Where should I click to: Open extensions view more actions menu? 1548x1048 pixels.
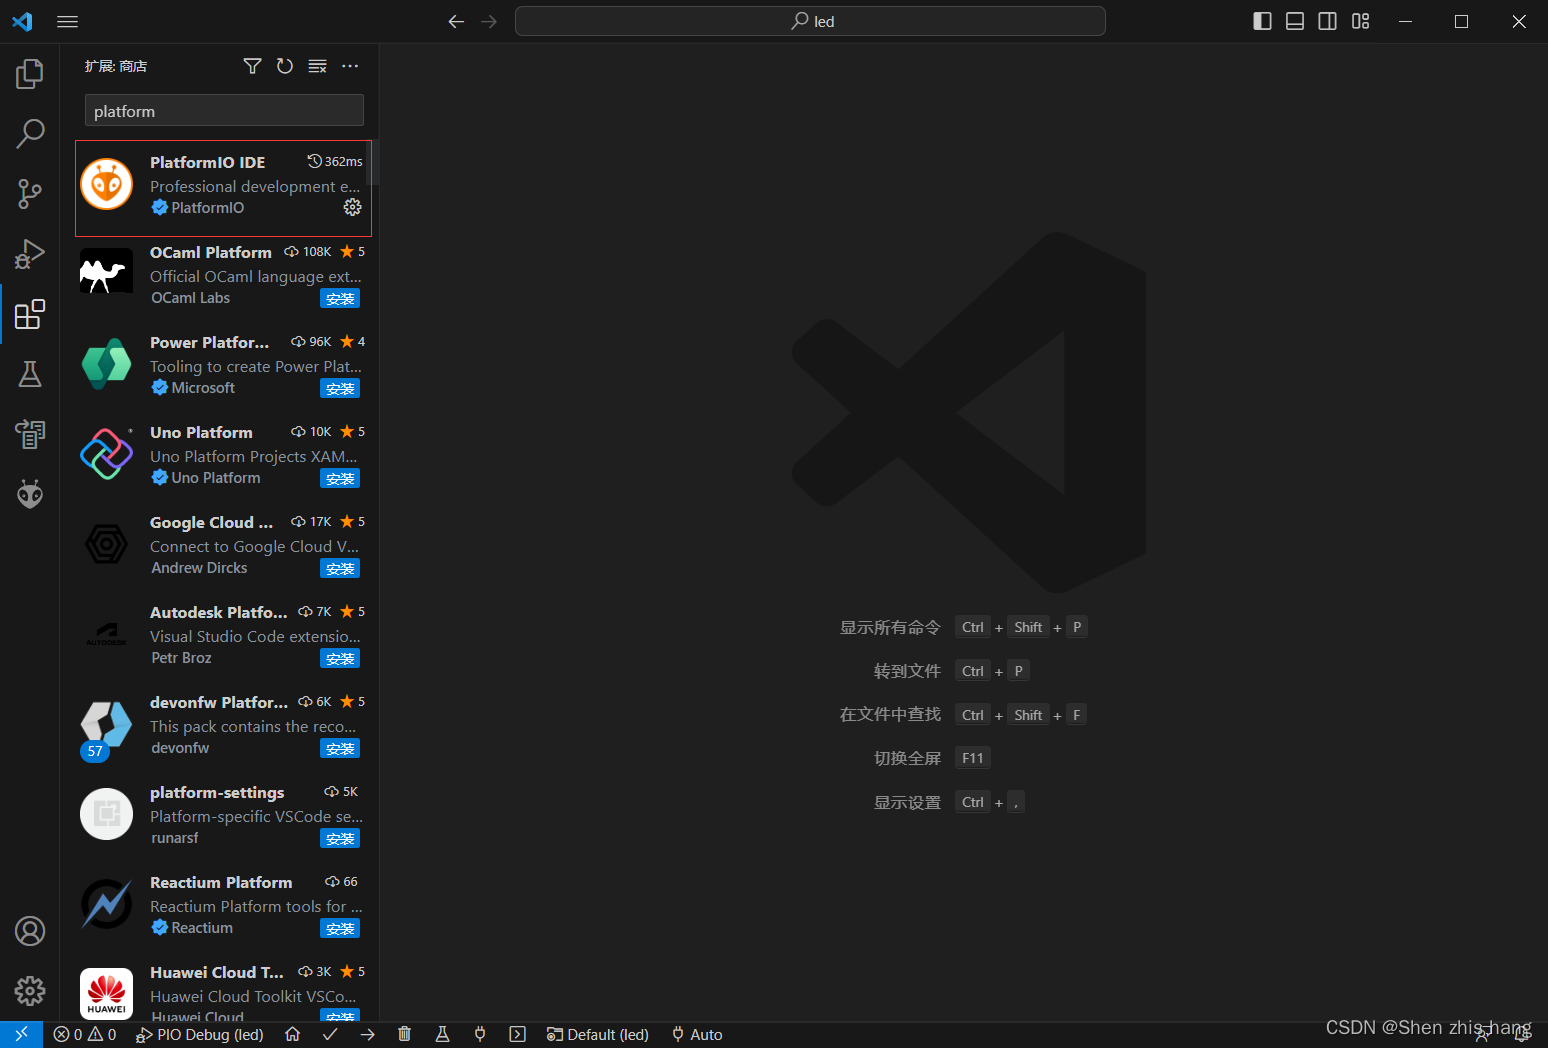(350, 66)
